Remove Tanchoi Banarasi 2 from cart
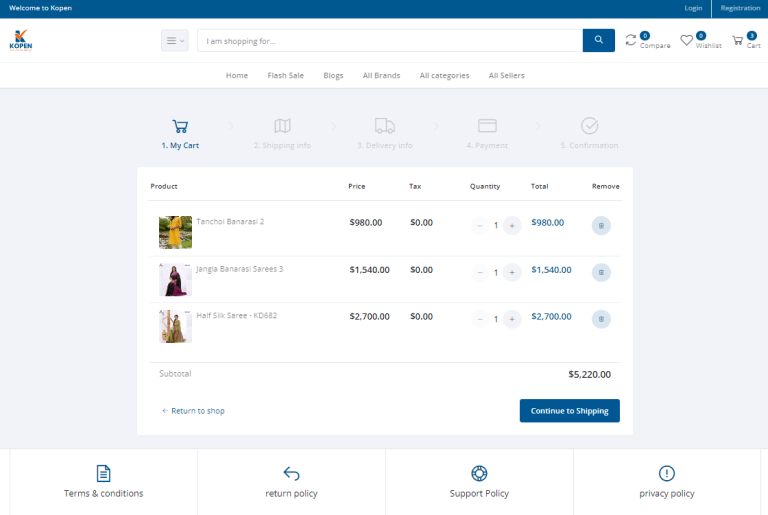This screenshot has height=515, width=768. click(x=601, y=226)
